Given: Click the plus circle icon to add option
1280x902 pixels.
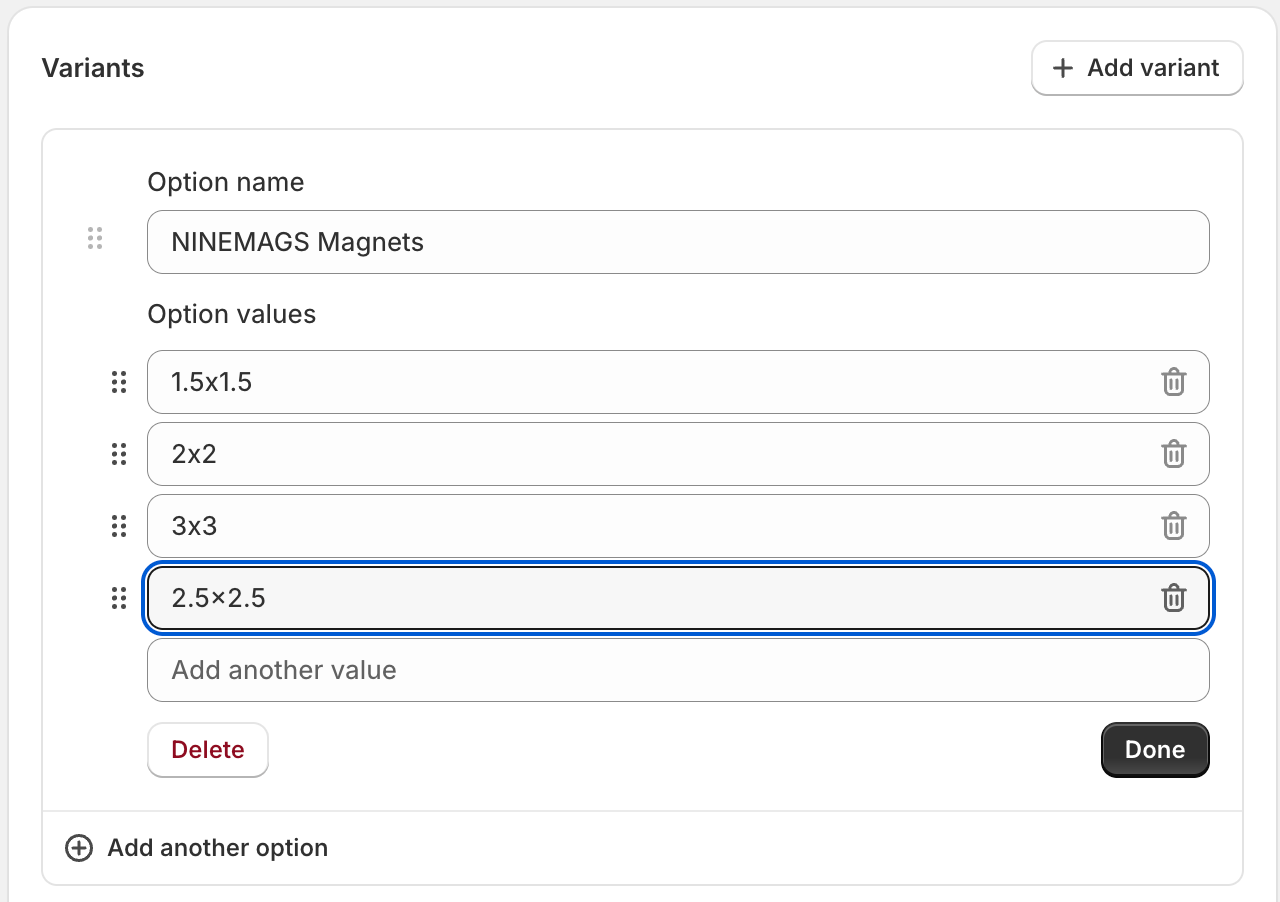Looking at the screenshot, I should (78, 848).
